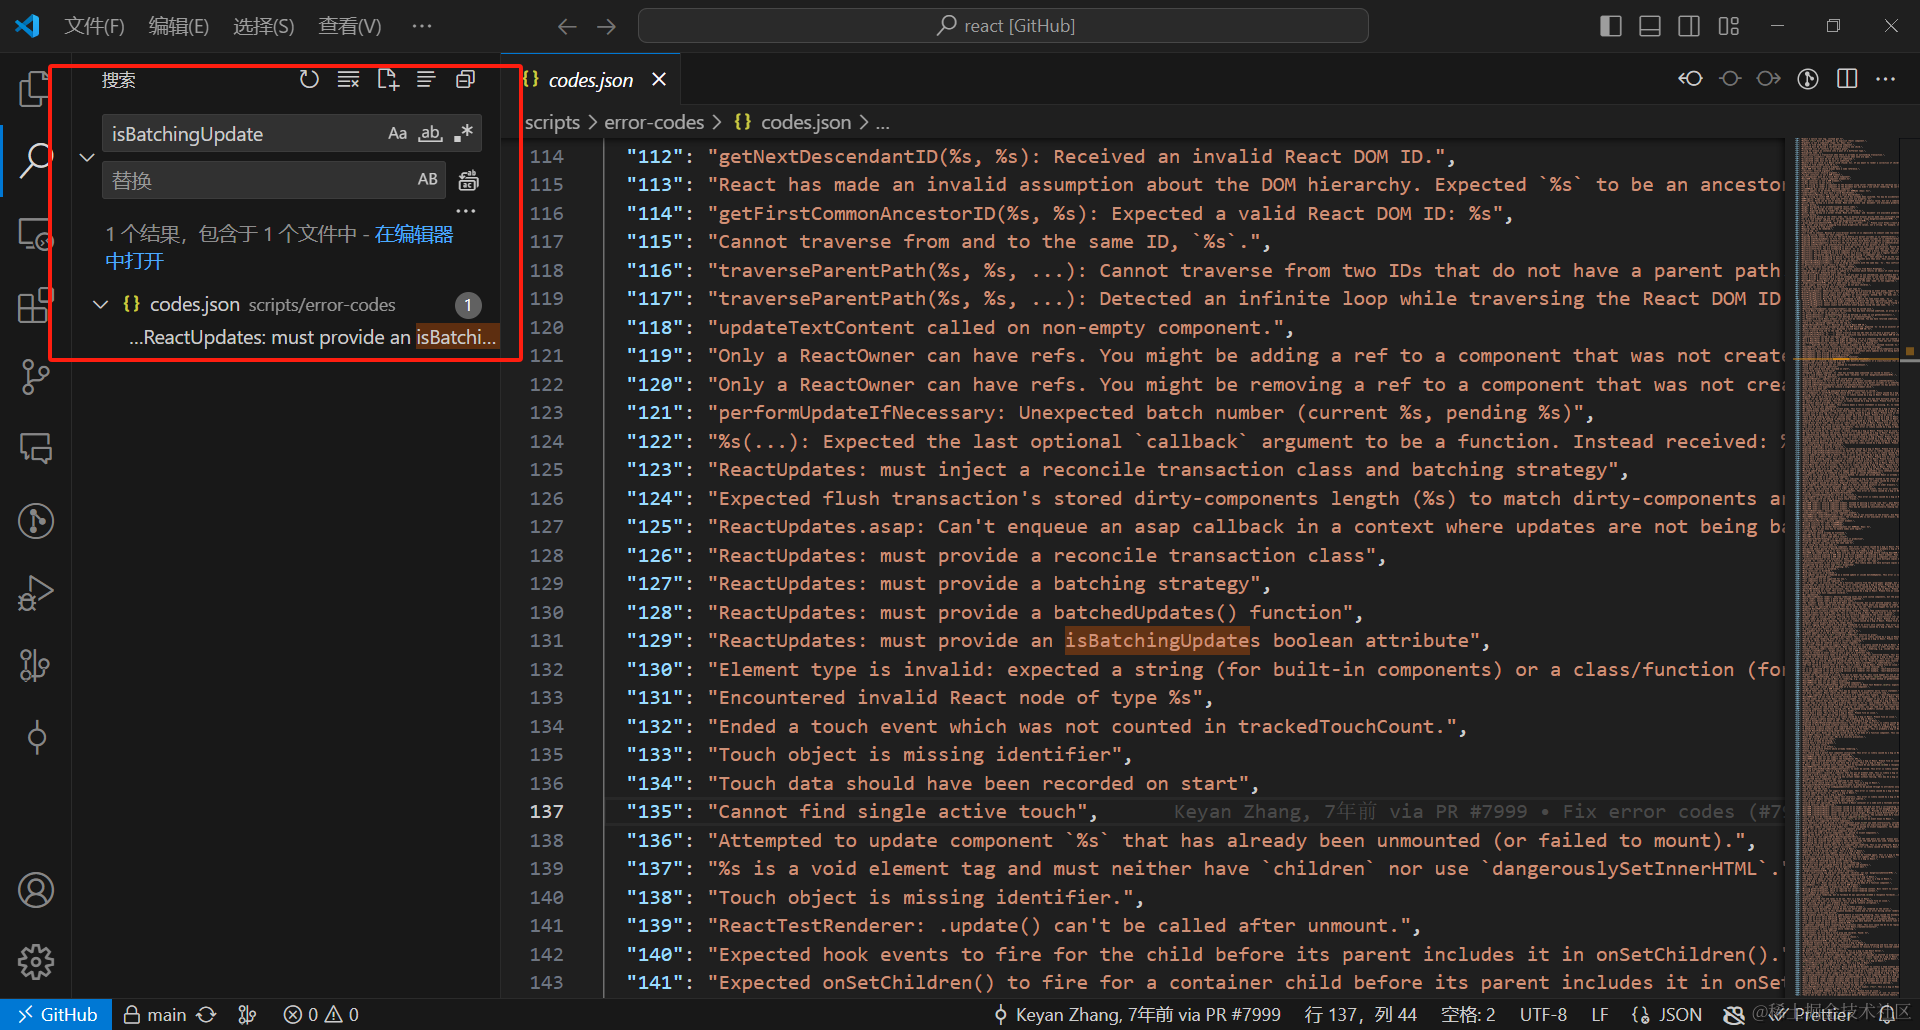
Task: Go back in navigation history
Action: coord(567,26)
